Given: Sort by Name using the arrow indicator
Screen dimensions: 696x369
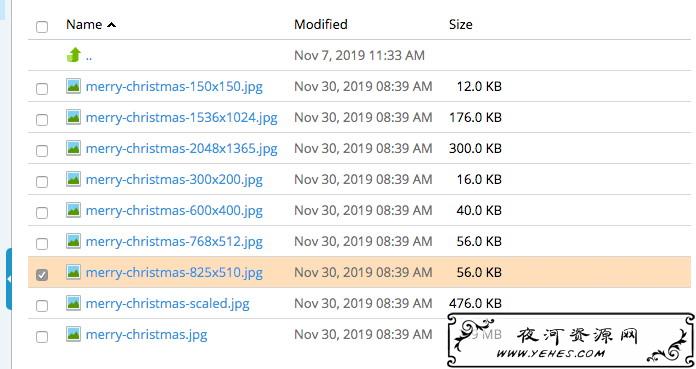Looking at the screenshot, I should [x=111, y=25].
